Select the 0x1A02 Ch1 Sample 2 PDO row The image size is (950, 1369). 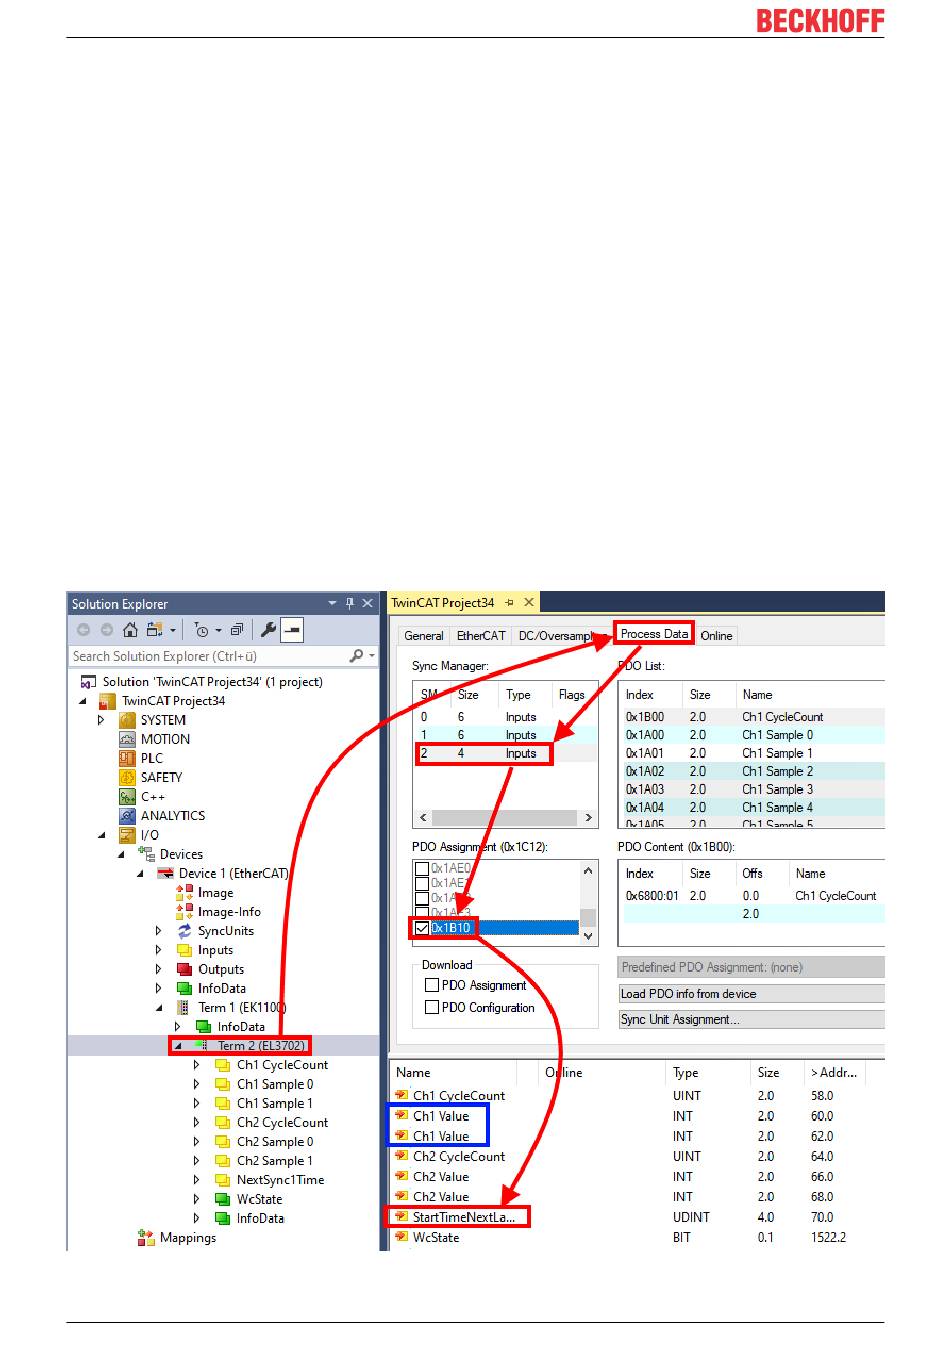[753, 771]
